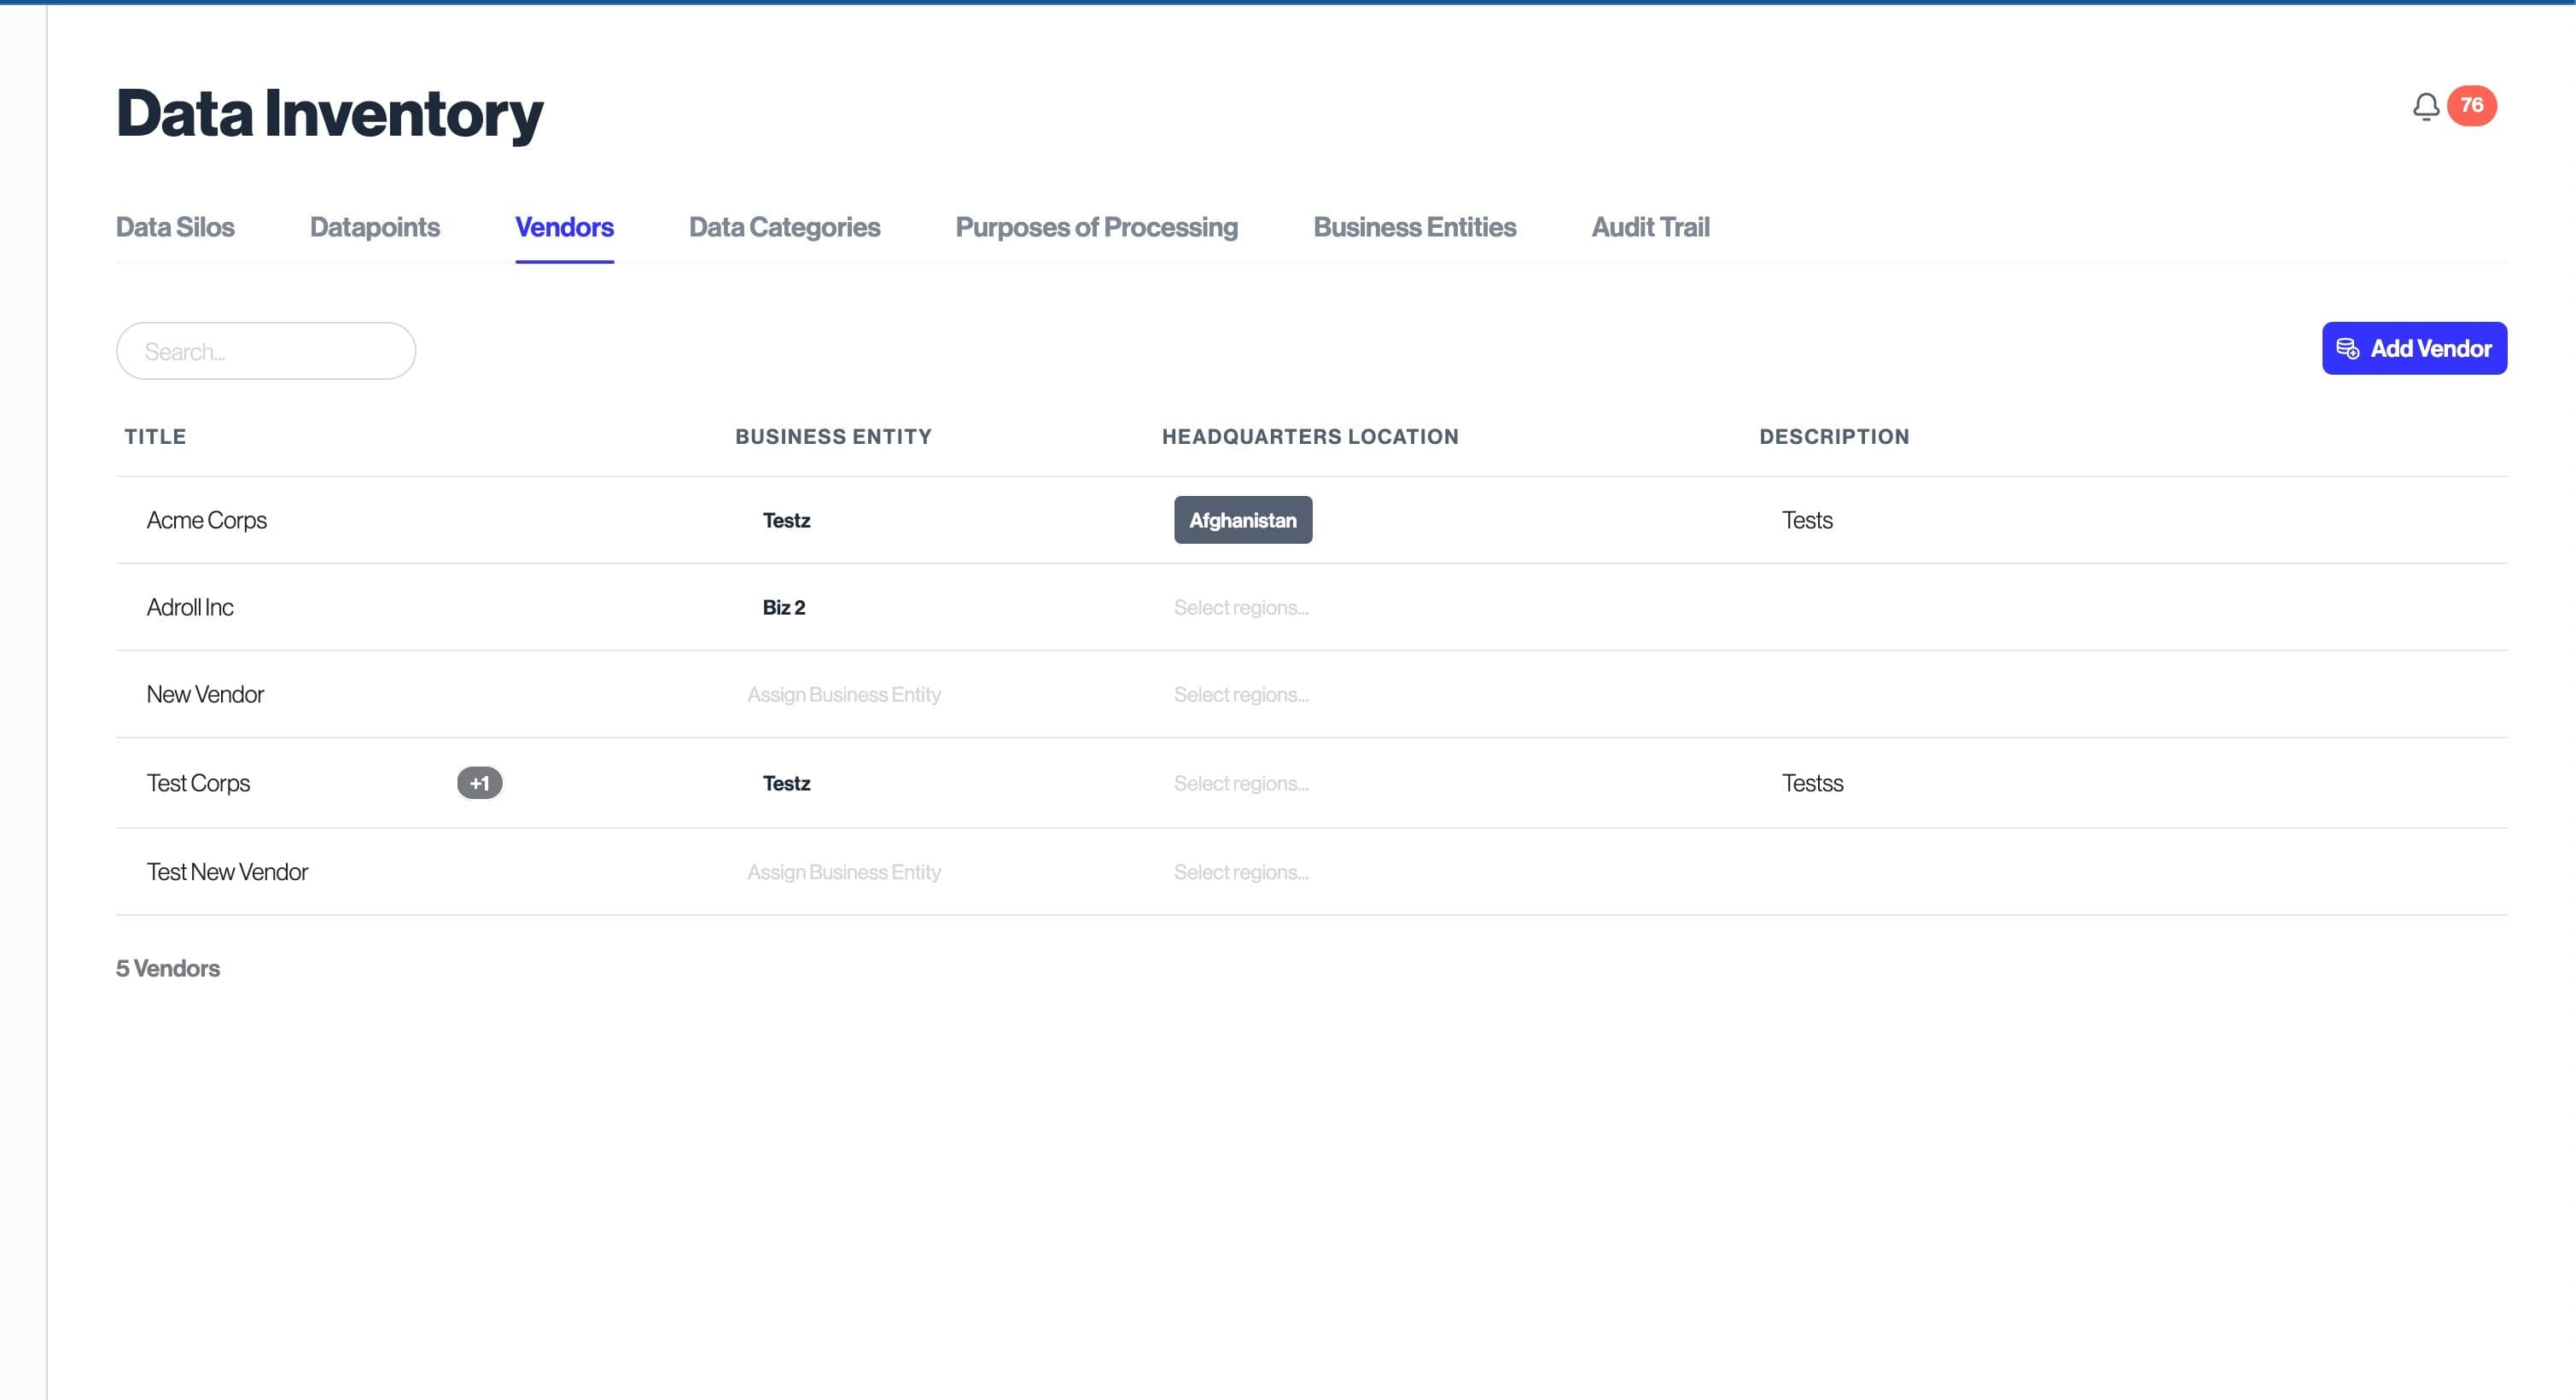Assign a business entity to Test New Vendor
This screenshot has height=1400, width=2576.
pyautogui.click(x=843, y=872)
